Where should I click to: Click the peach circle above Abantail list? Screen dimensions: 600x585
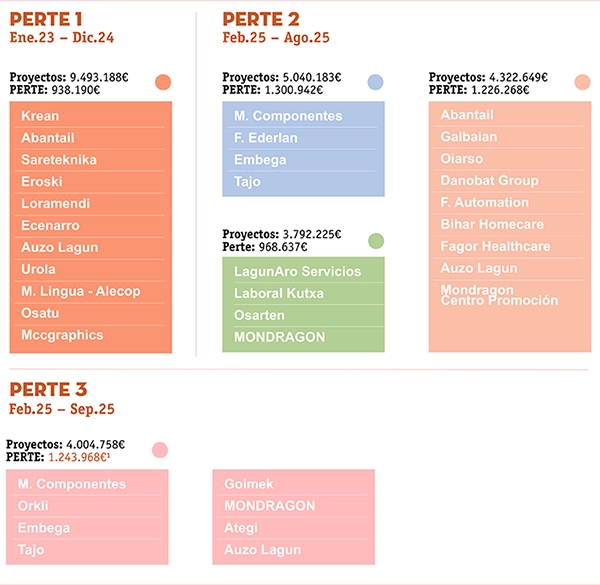tap(583, 82)
